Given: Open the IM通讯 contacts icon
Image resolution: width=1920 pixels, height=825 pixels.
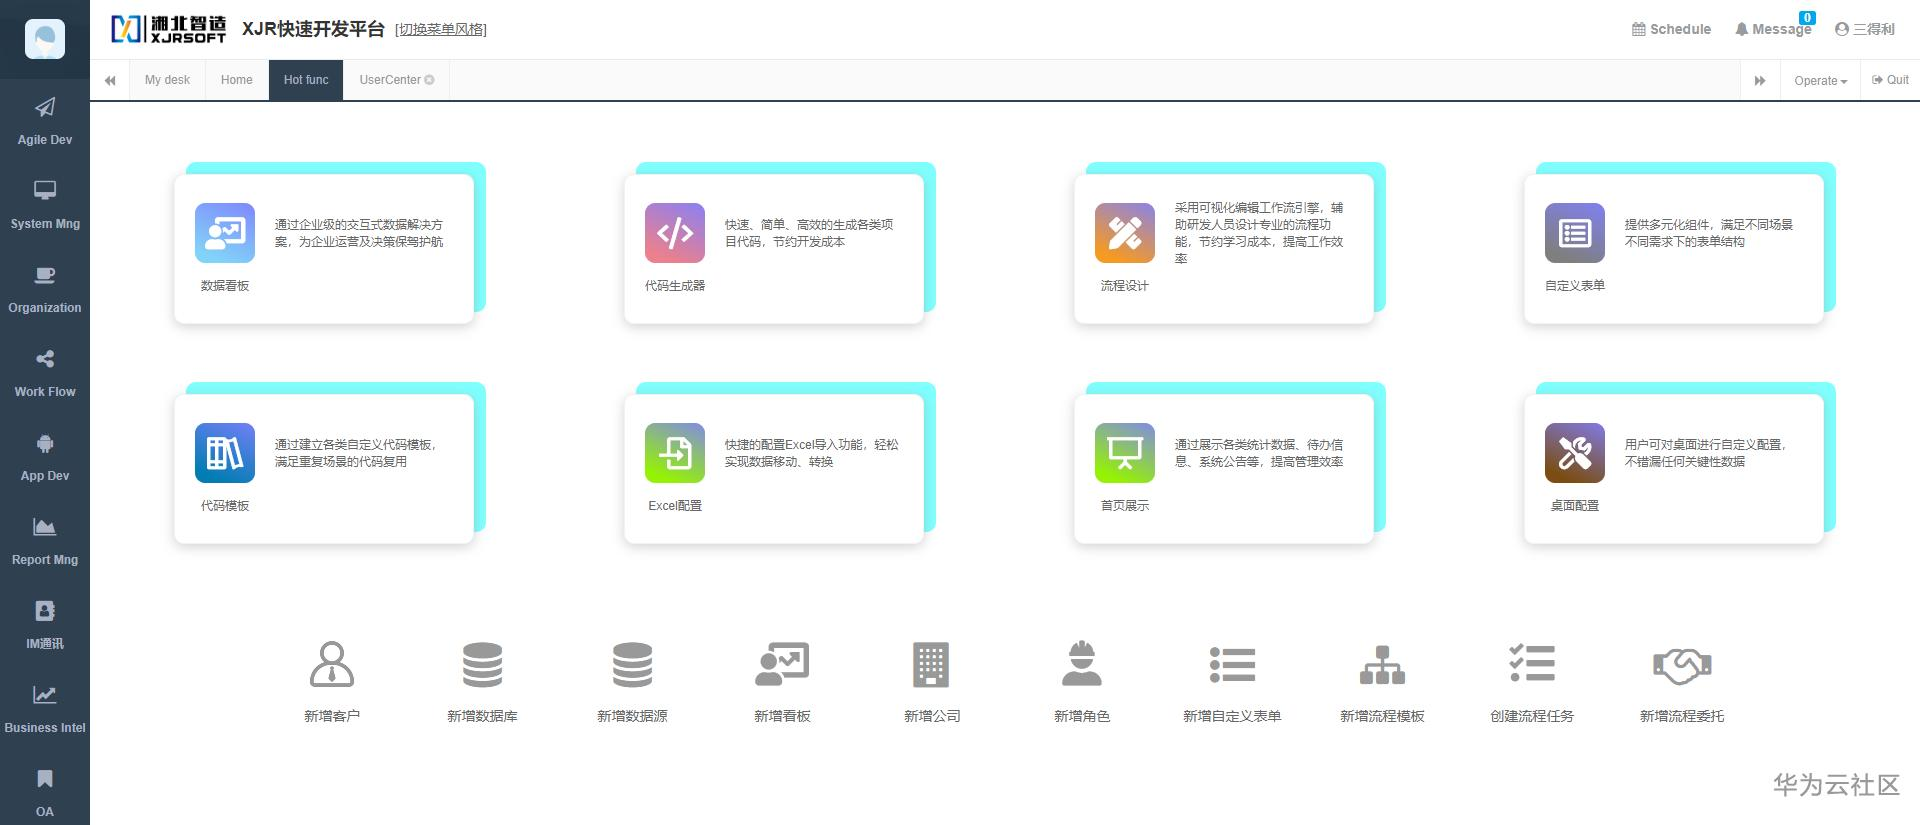Looking at the screenshot, I should pyautogui.click(x=45, y=611).
